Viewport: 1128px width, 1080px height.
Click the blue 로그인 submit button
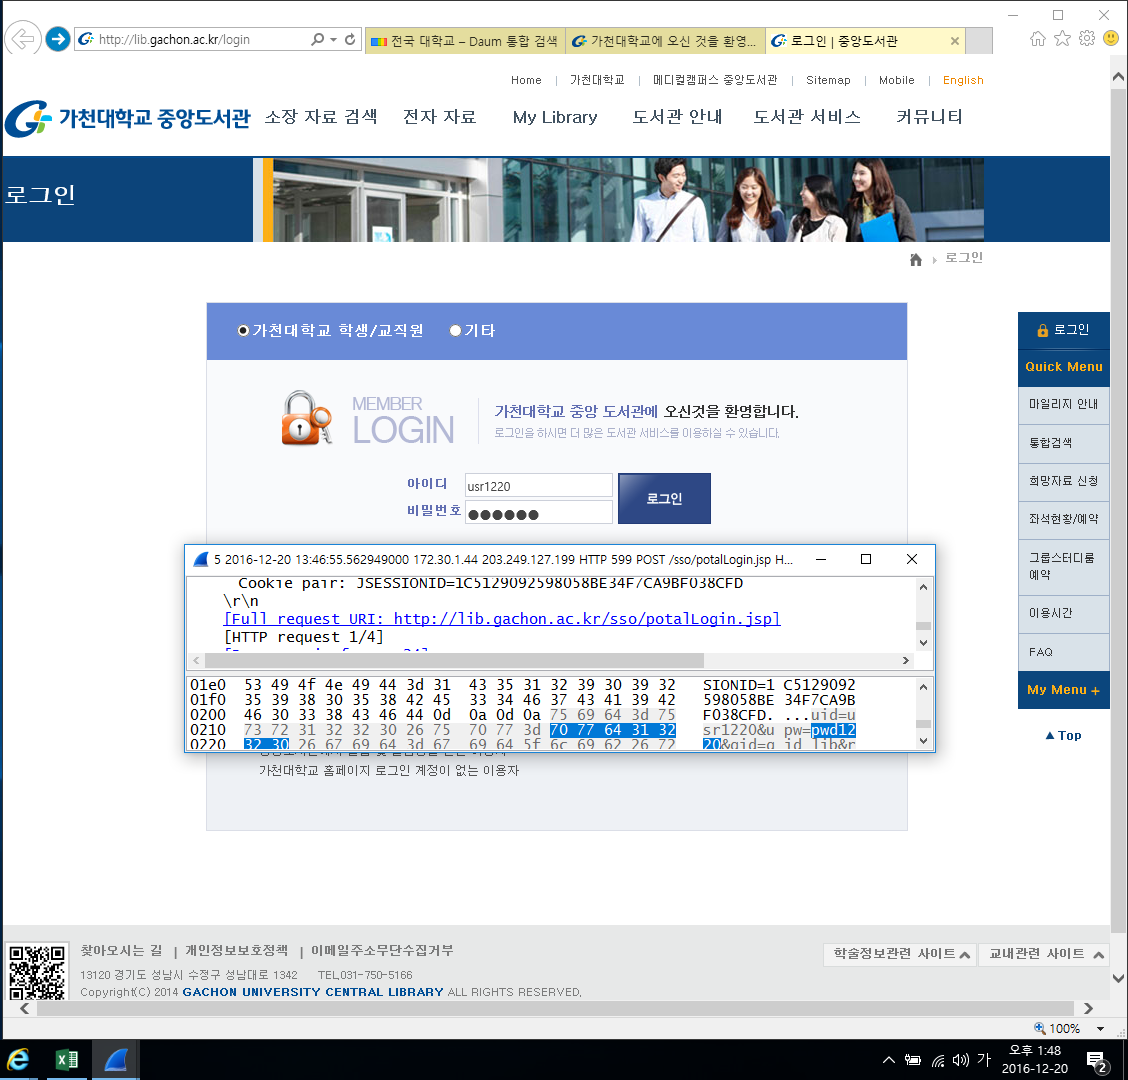point(664,498)
